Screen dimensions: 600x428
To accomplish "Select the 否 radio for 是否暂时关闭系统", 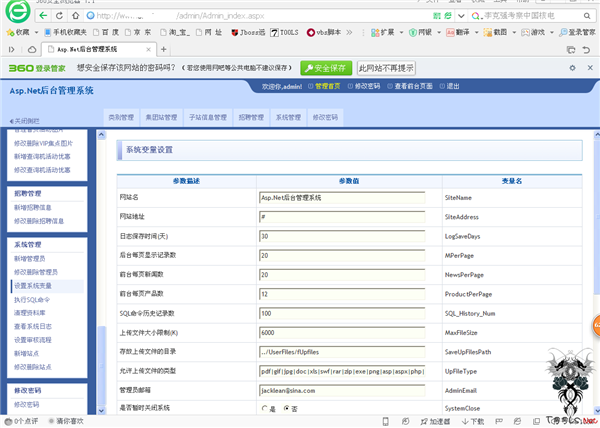I will tap(286, 408).
